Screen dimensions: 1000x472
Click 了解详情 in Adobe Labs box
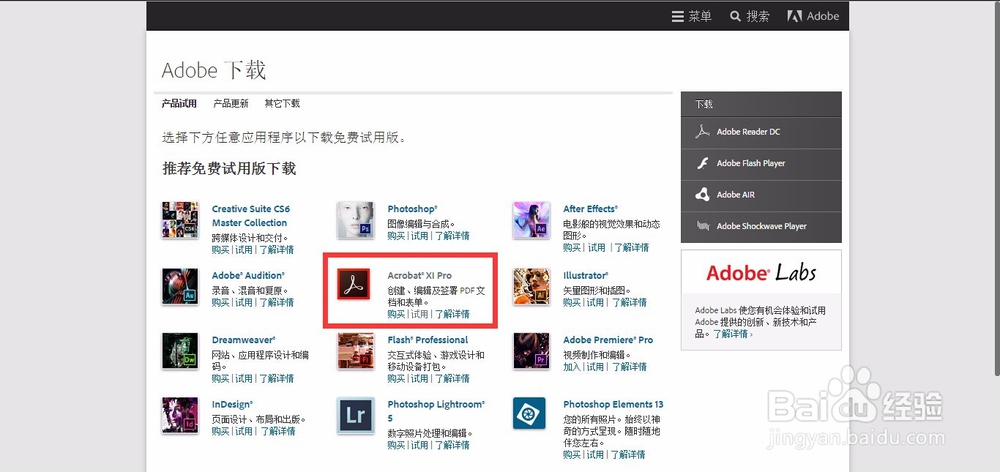pos(732,334)
